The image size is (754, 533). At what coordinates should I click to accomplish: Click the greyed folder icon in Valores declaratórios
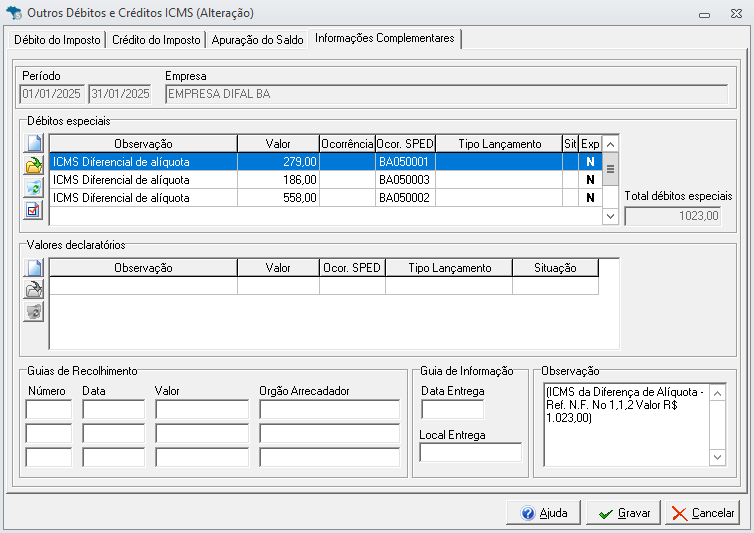[34, 290]
